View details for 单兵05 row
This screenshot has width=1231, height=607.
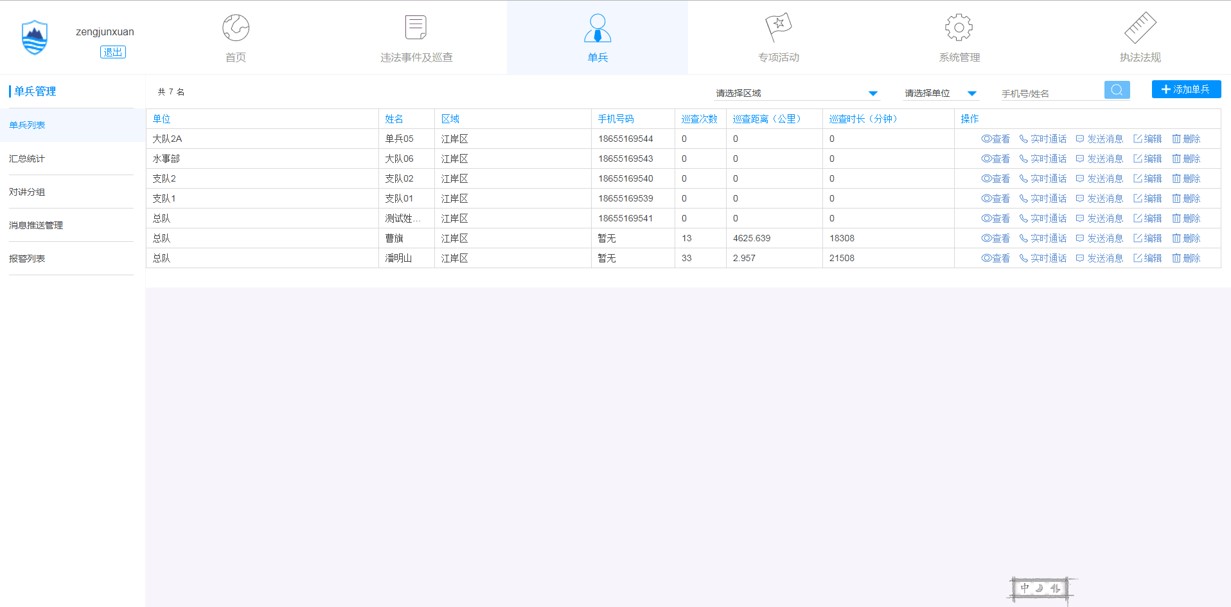(996, 139)
